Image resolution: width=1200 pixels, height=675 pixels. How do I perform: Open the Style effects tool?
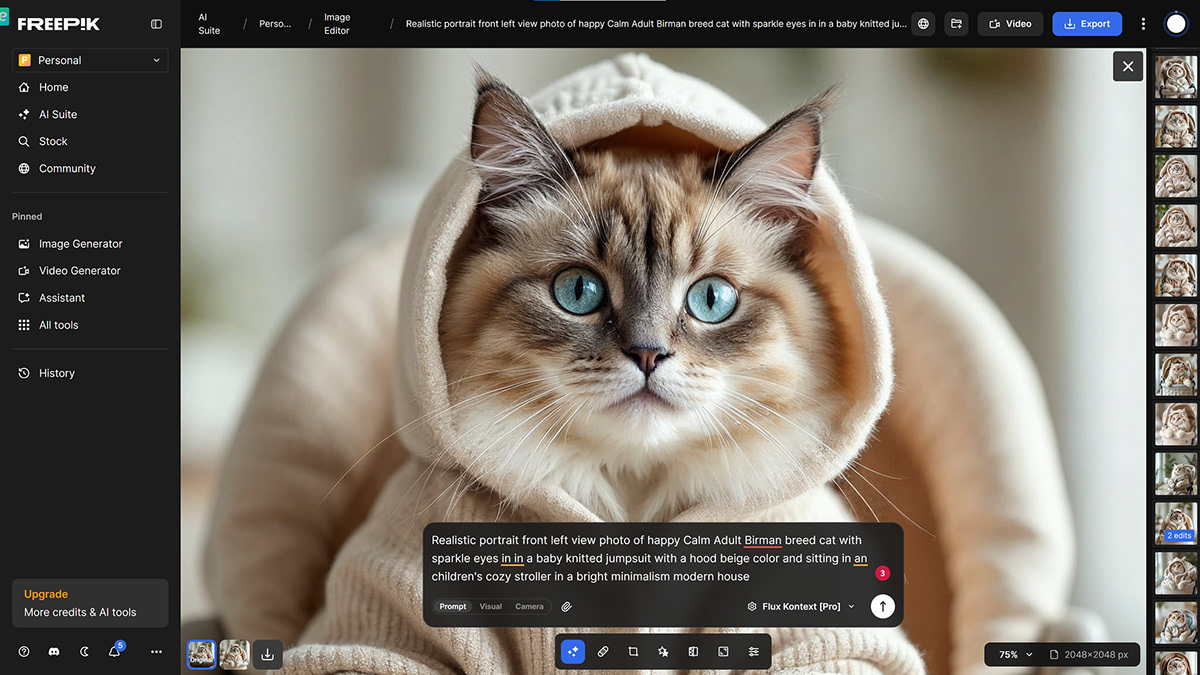pyautogui.click(x=663, y=652)
